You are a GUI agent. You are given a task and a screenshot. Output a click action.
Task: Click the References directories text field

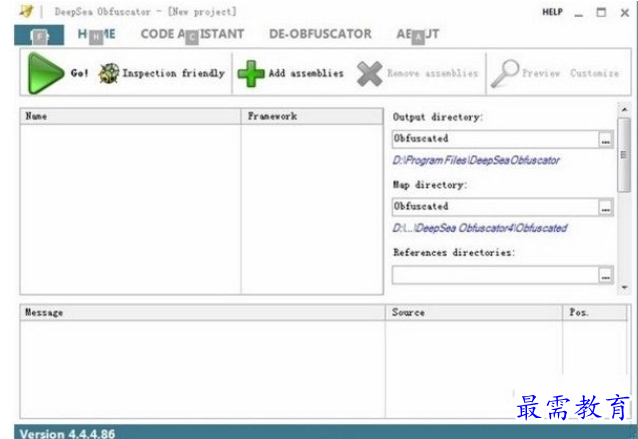(x=495, y=275)
